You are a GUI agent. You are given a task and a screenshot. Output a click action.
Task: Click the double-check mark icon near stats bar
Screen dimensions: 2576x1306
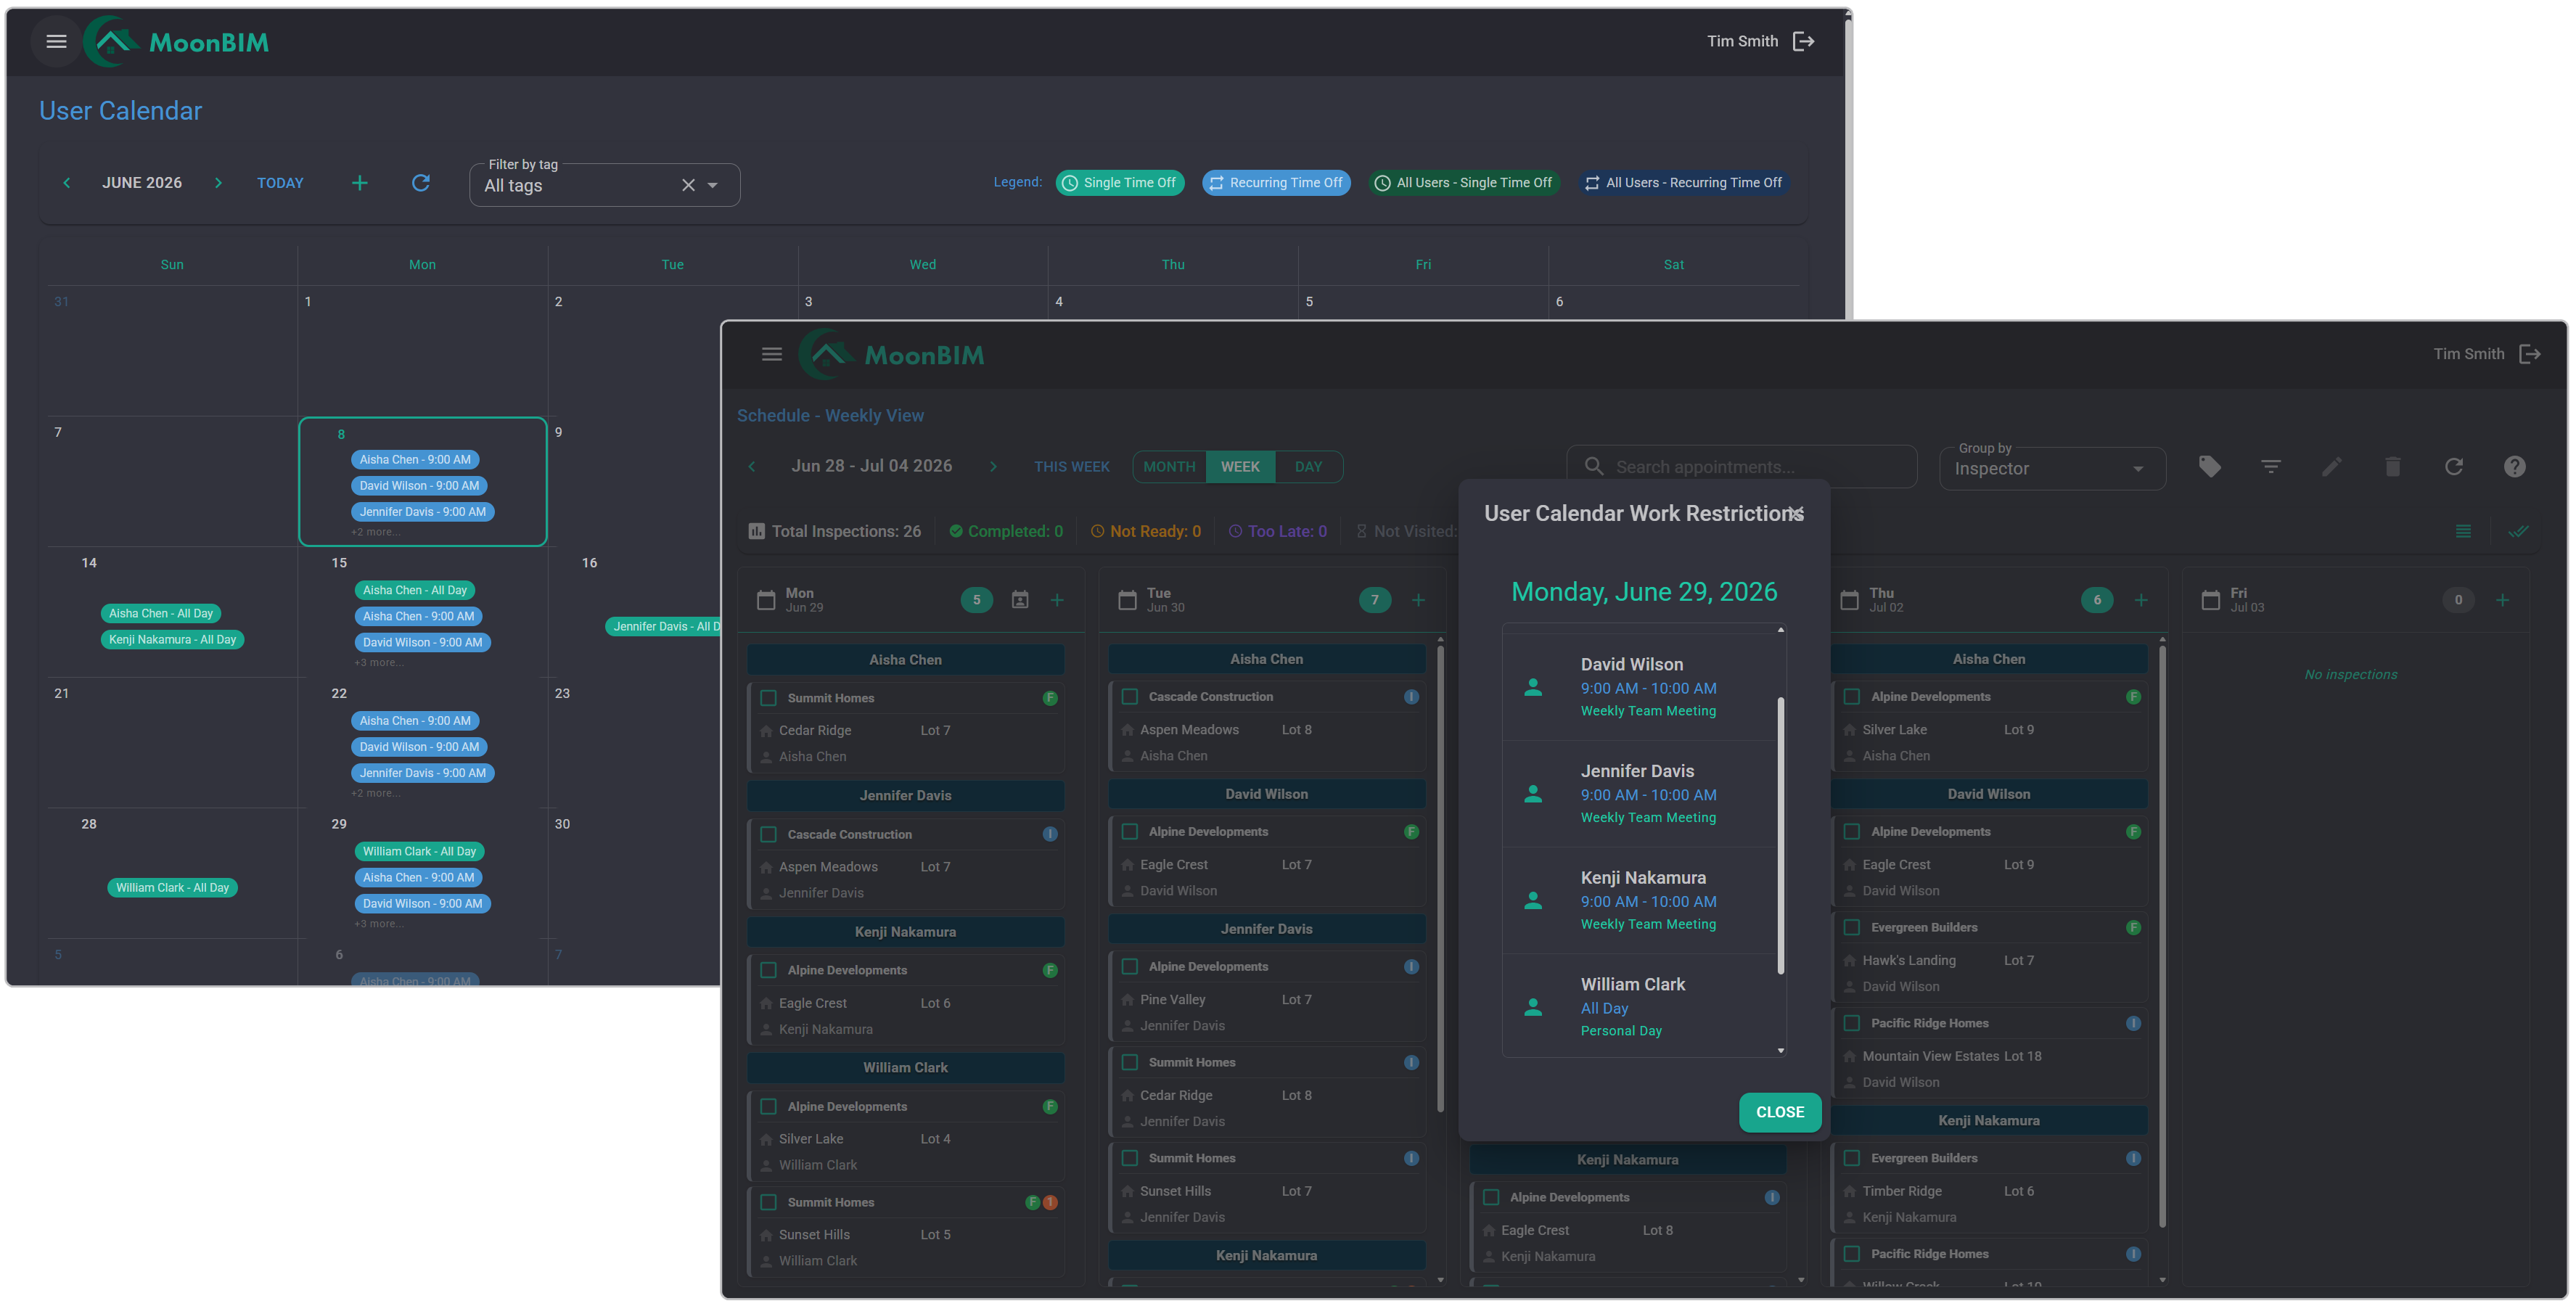(2519, 531)
